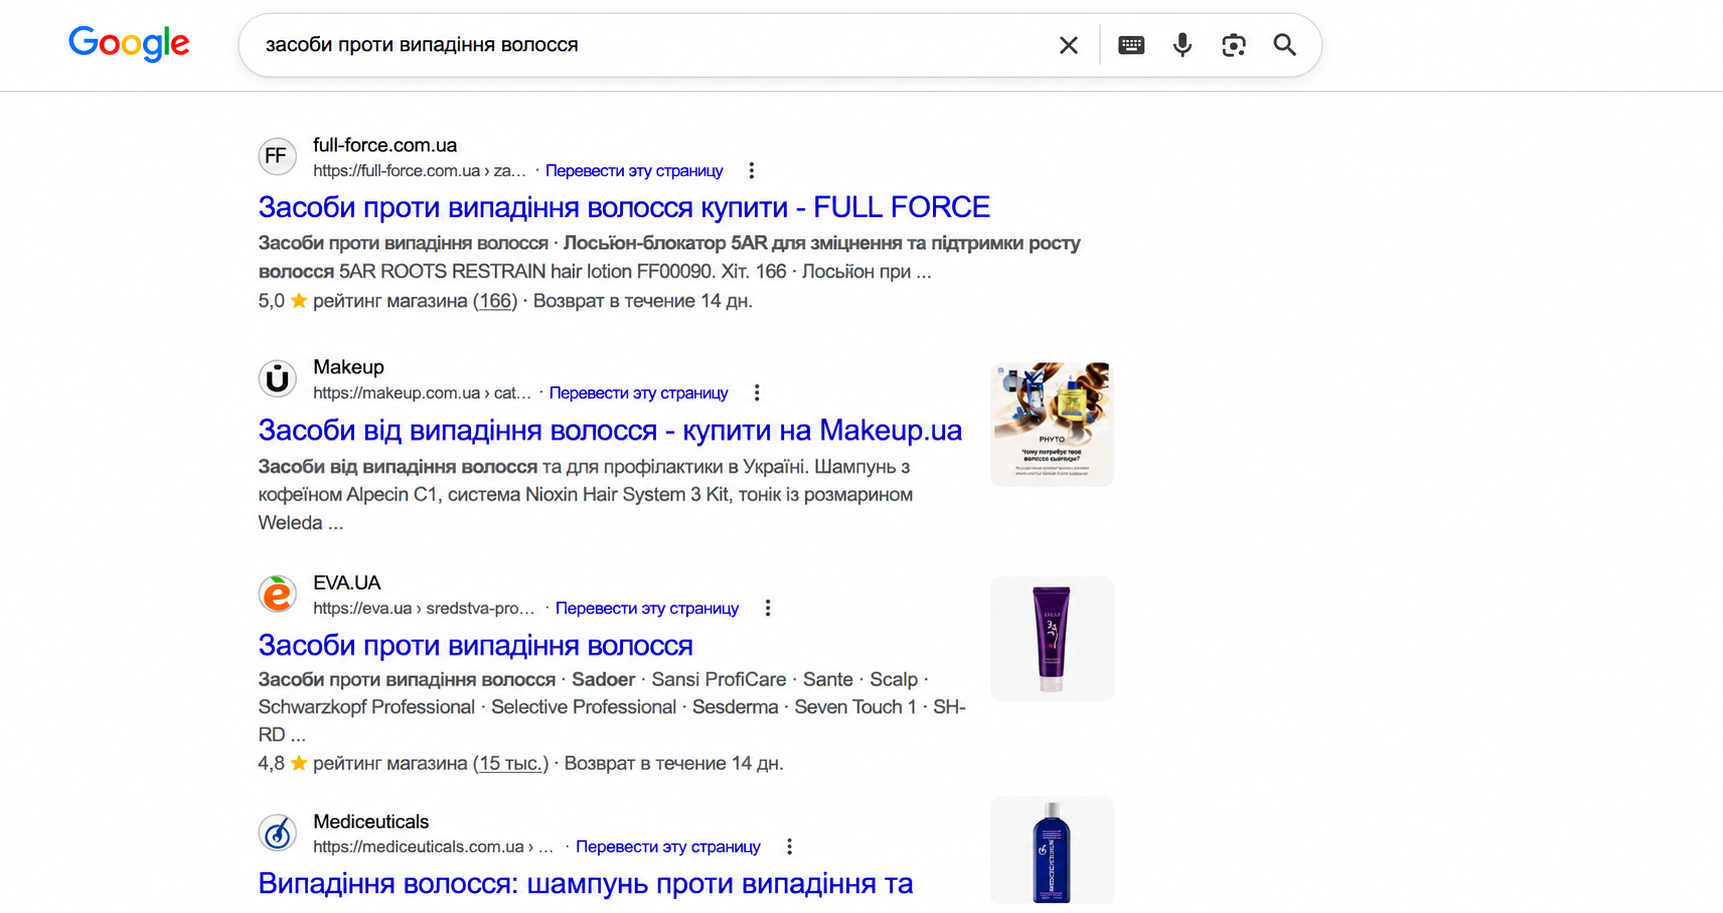This screenshot has height=913, width=1723.
Task: Click the star beside the 4,8 rating
Action: [298, 764]
